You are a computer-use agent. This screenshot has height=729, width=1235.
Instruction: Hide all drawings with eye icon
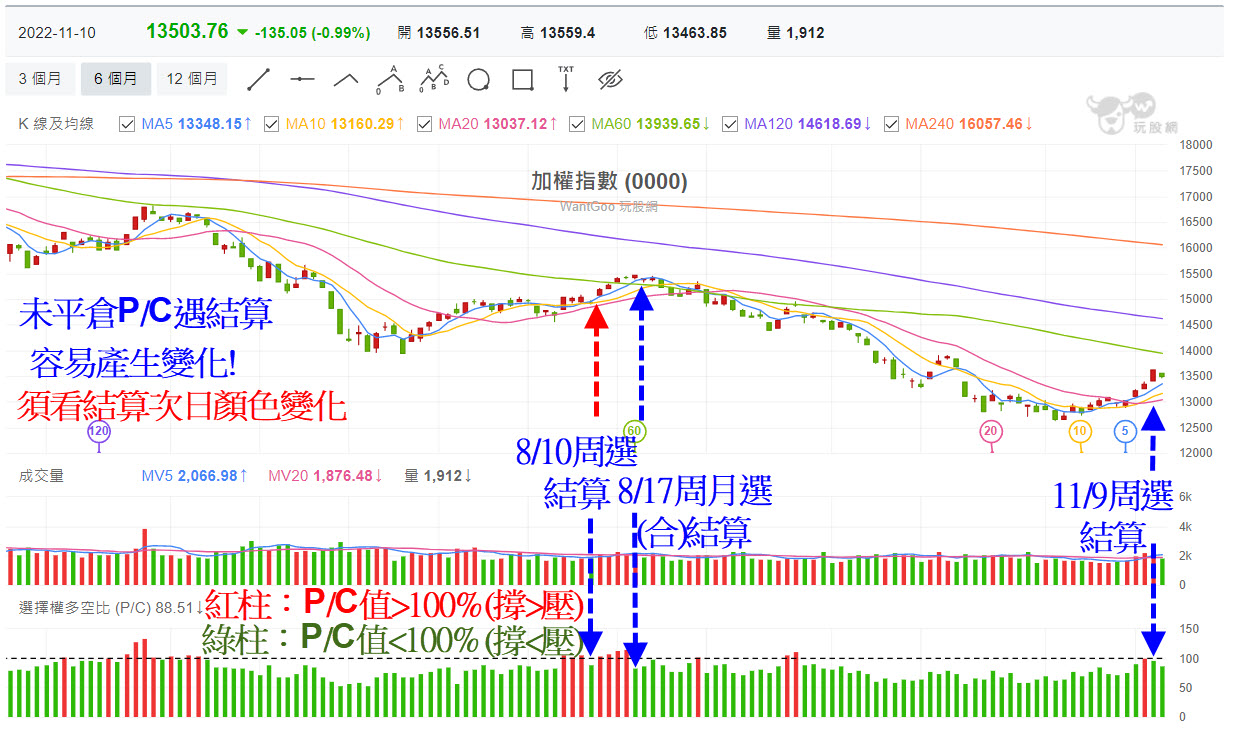(x=609, y=79)
